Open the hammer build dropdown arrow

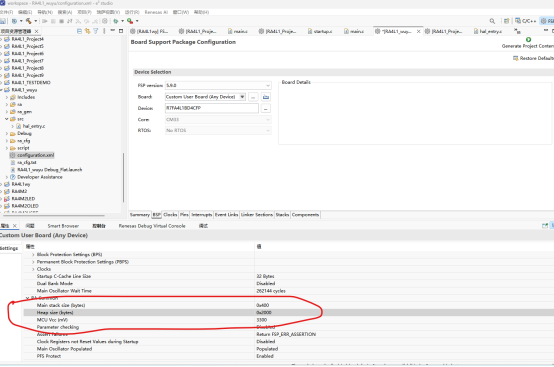click(x=35, y=21)
